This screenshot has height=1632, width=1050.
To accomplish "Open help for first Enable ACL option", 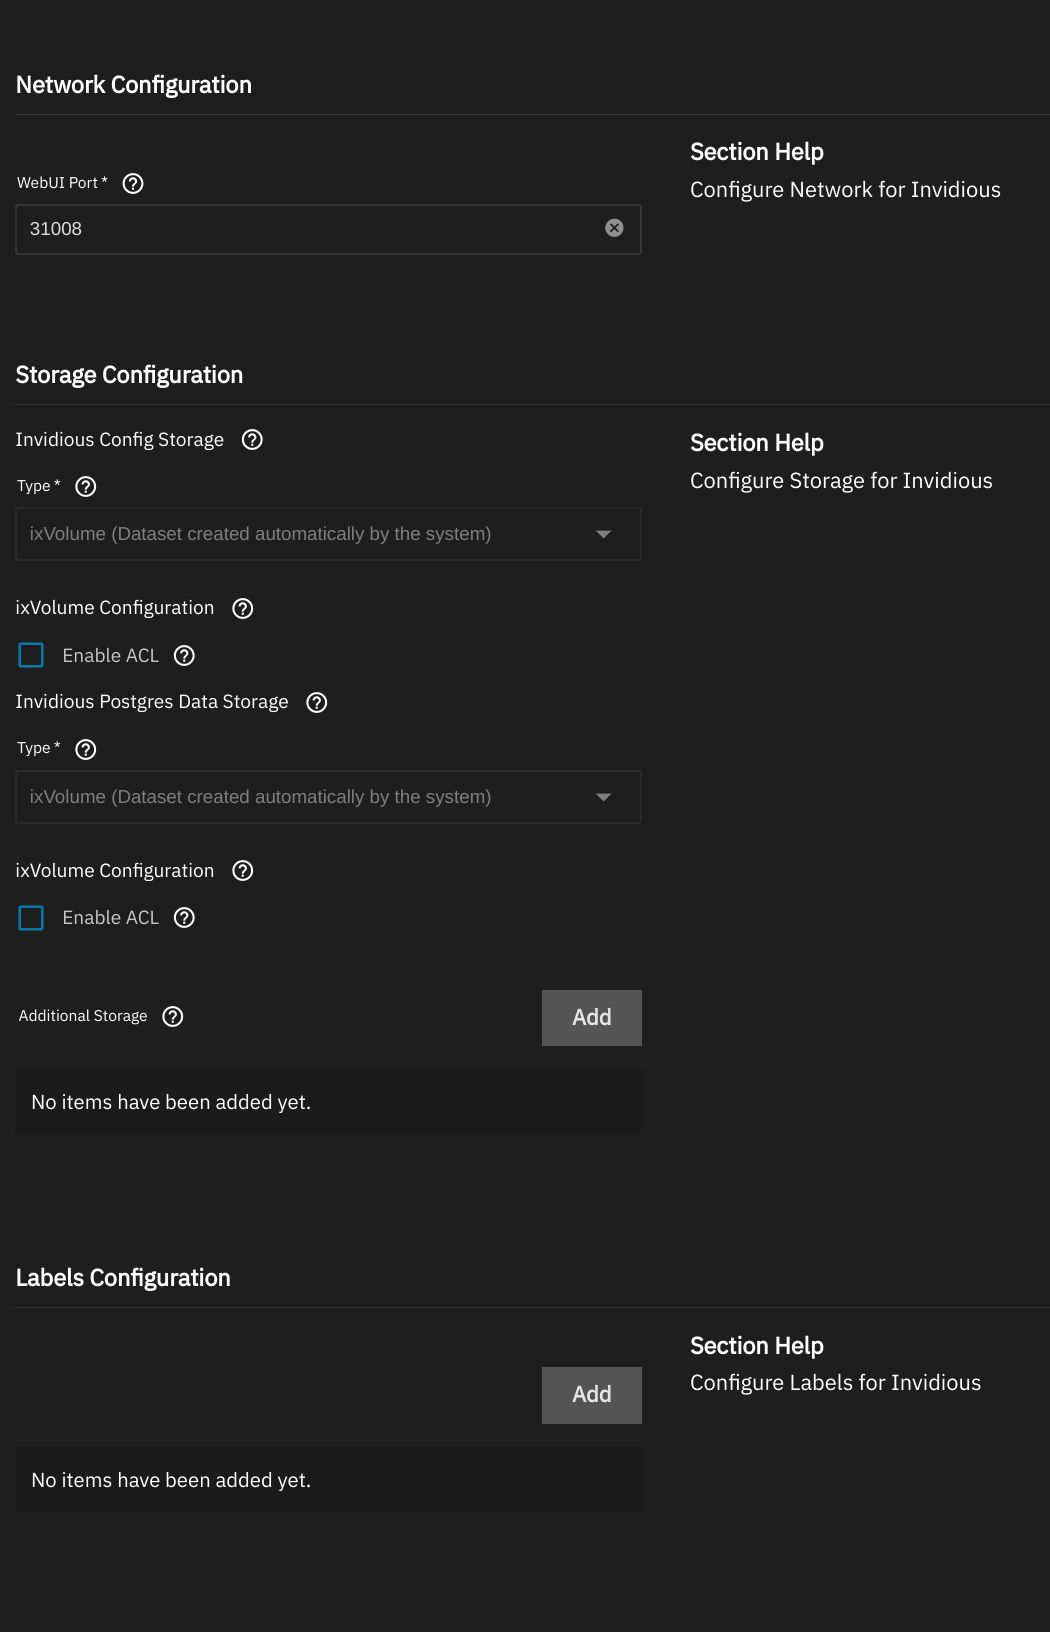I will [x=184, y=655].
